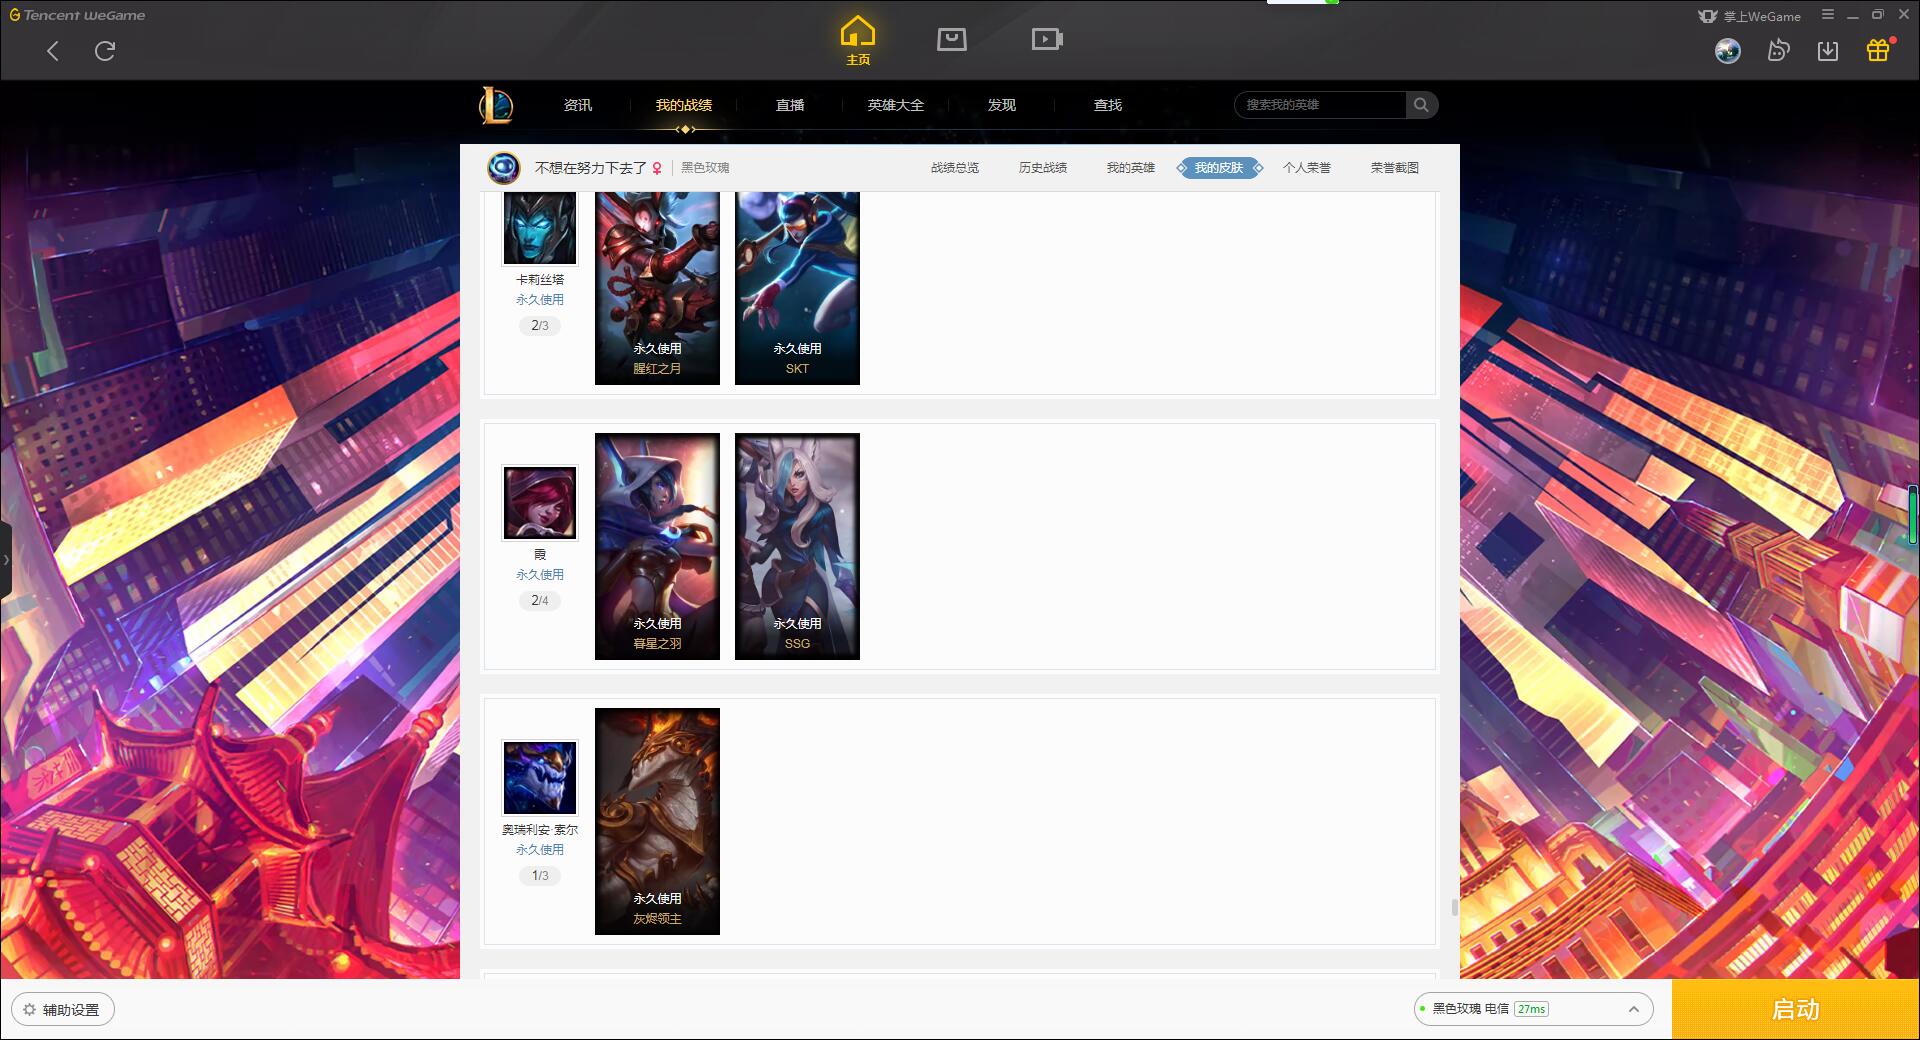Focus the 搜索我的英雄 search field

click(1320, 105)
